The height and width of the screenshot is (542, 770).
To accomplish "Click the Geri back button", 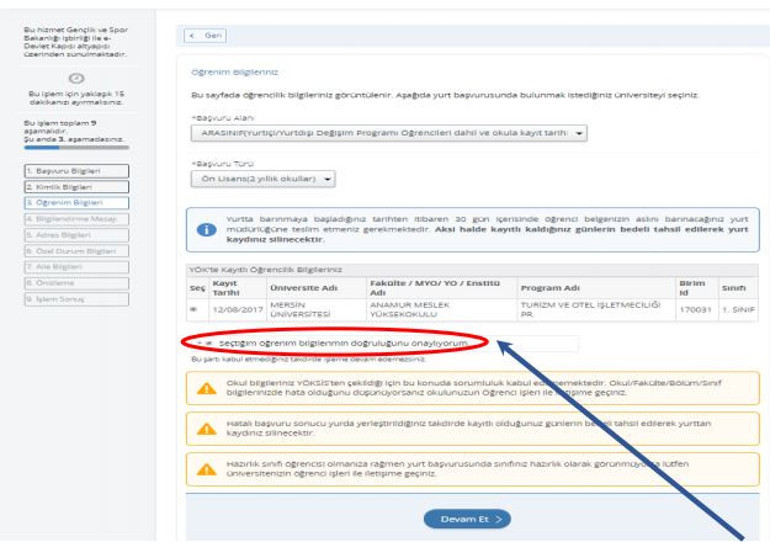I will click(x=205, y=35).
